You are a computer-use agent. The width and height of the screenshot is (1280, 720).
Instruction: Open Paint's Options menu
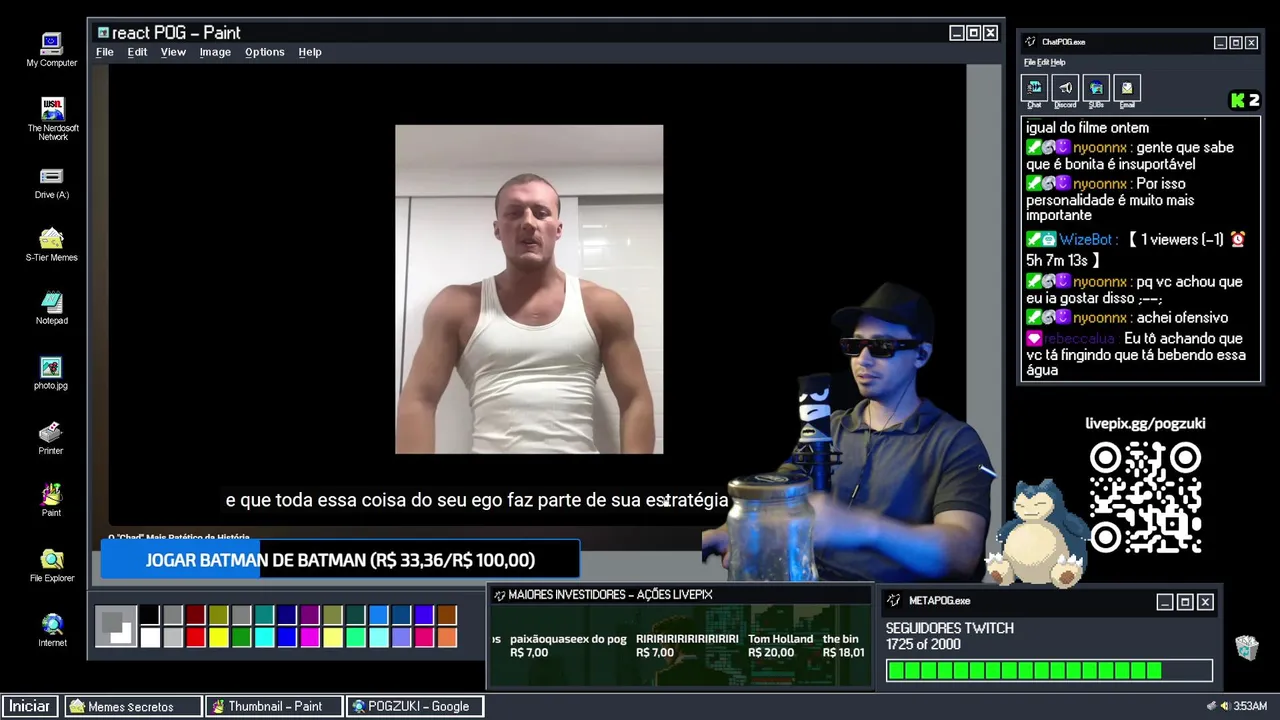(265, 52)
